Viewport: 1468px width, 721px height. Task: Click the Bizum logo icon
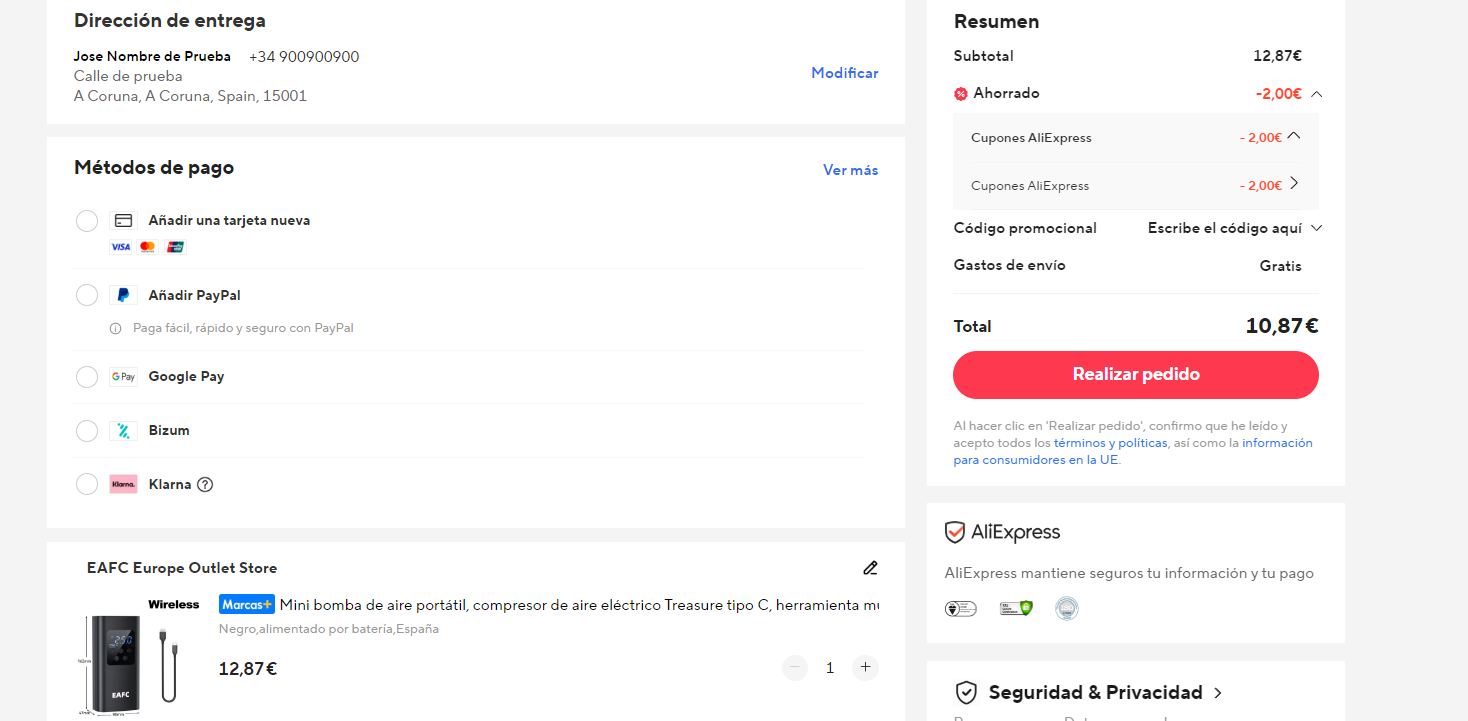coord(123,431)
